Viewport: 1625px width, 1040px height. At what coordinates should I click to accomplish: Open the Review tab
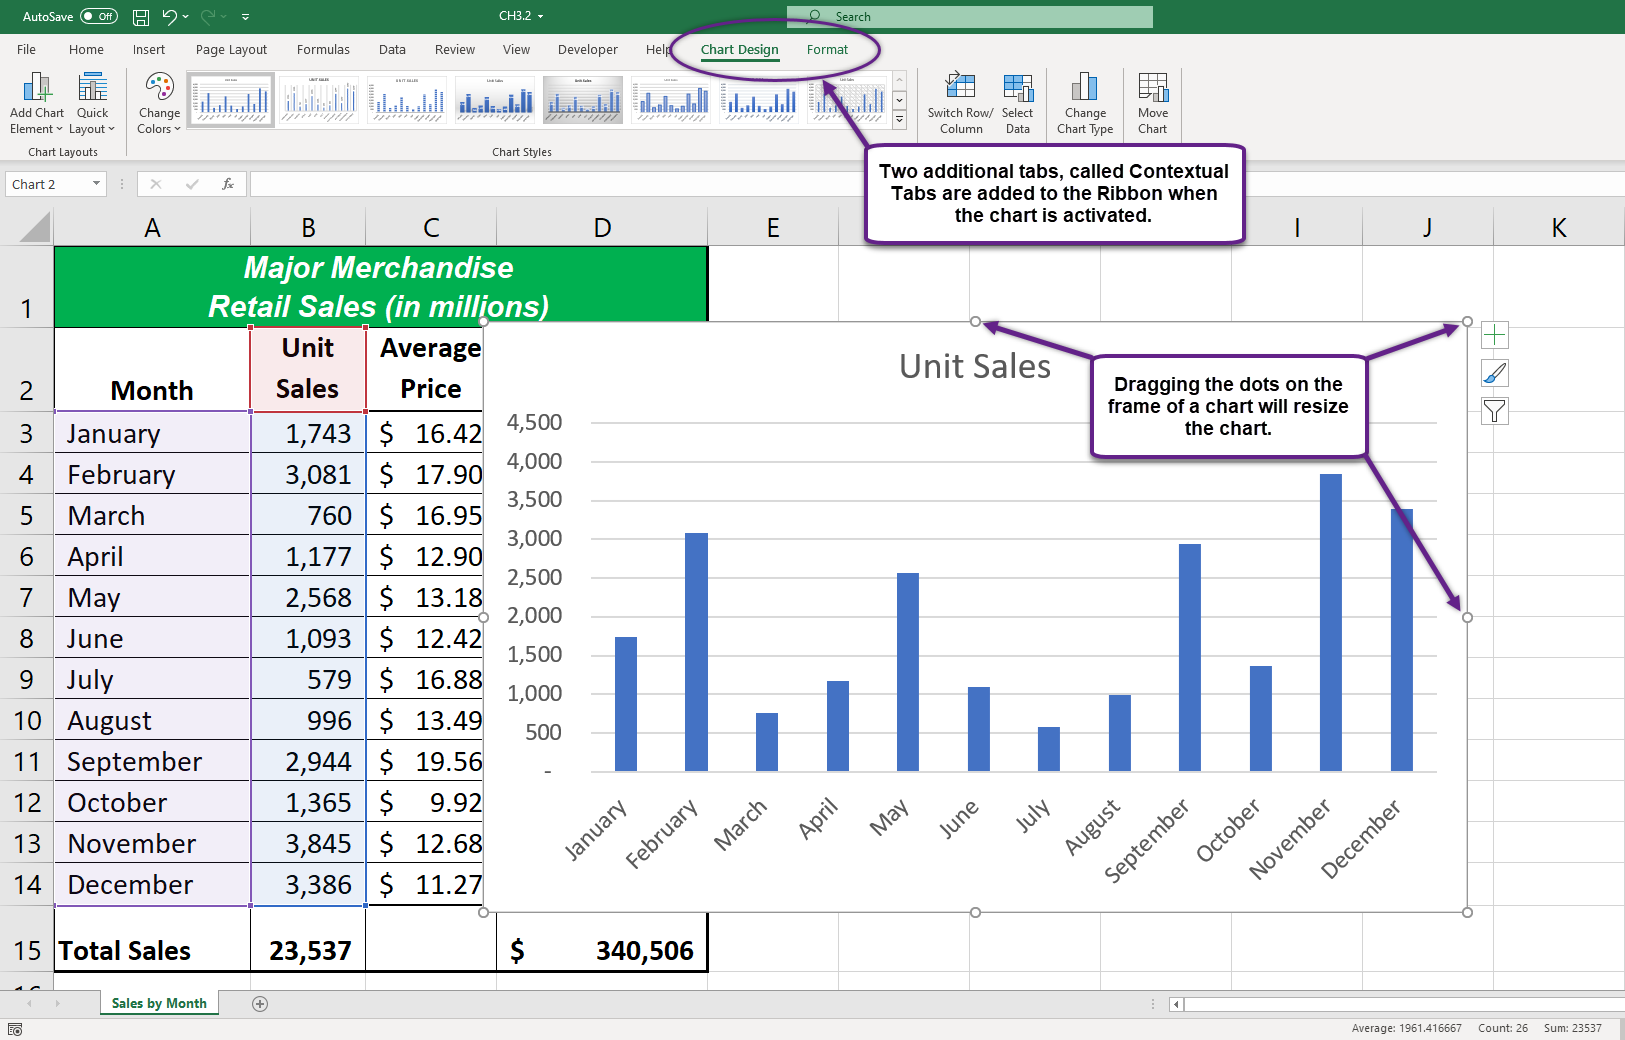[x=455, y=49]
